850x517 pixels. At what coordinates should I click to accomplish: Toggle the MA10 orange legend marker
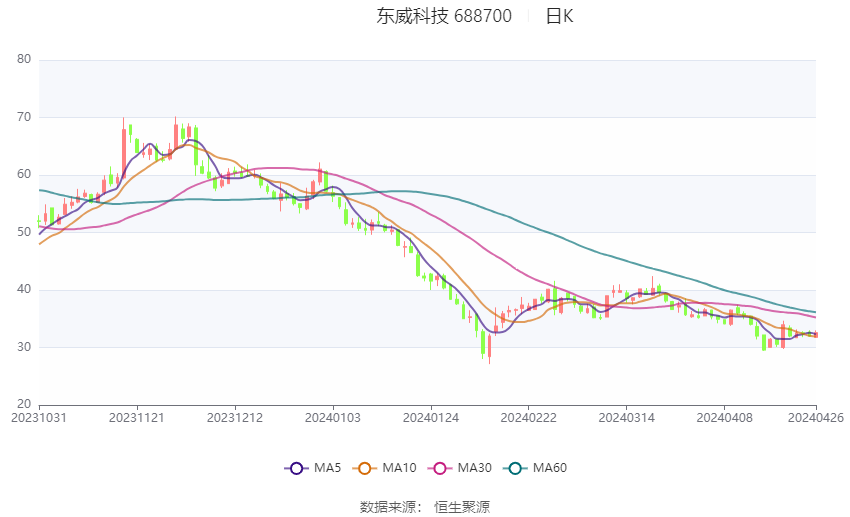[x=365, y=468]
